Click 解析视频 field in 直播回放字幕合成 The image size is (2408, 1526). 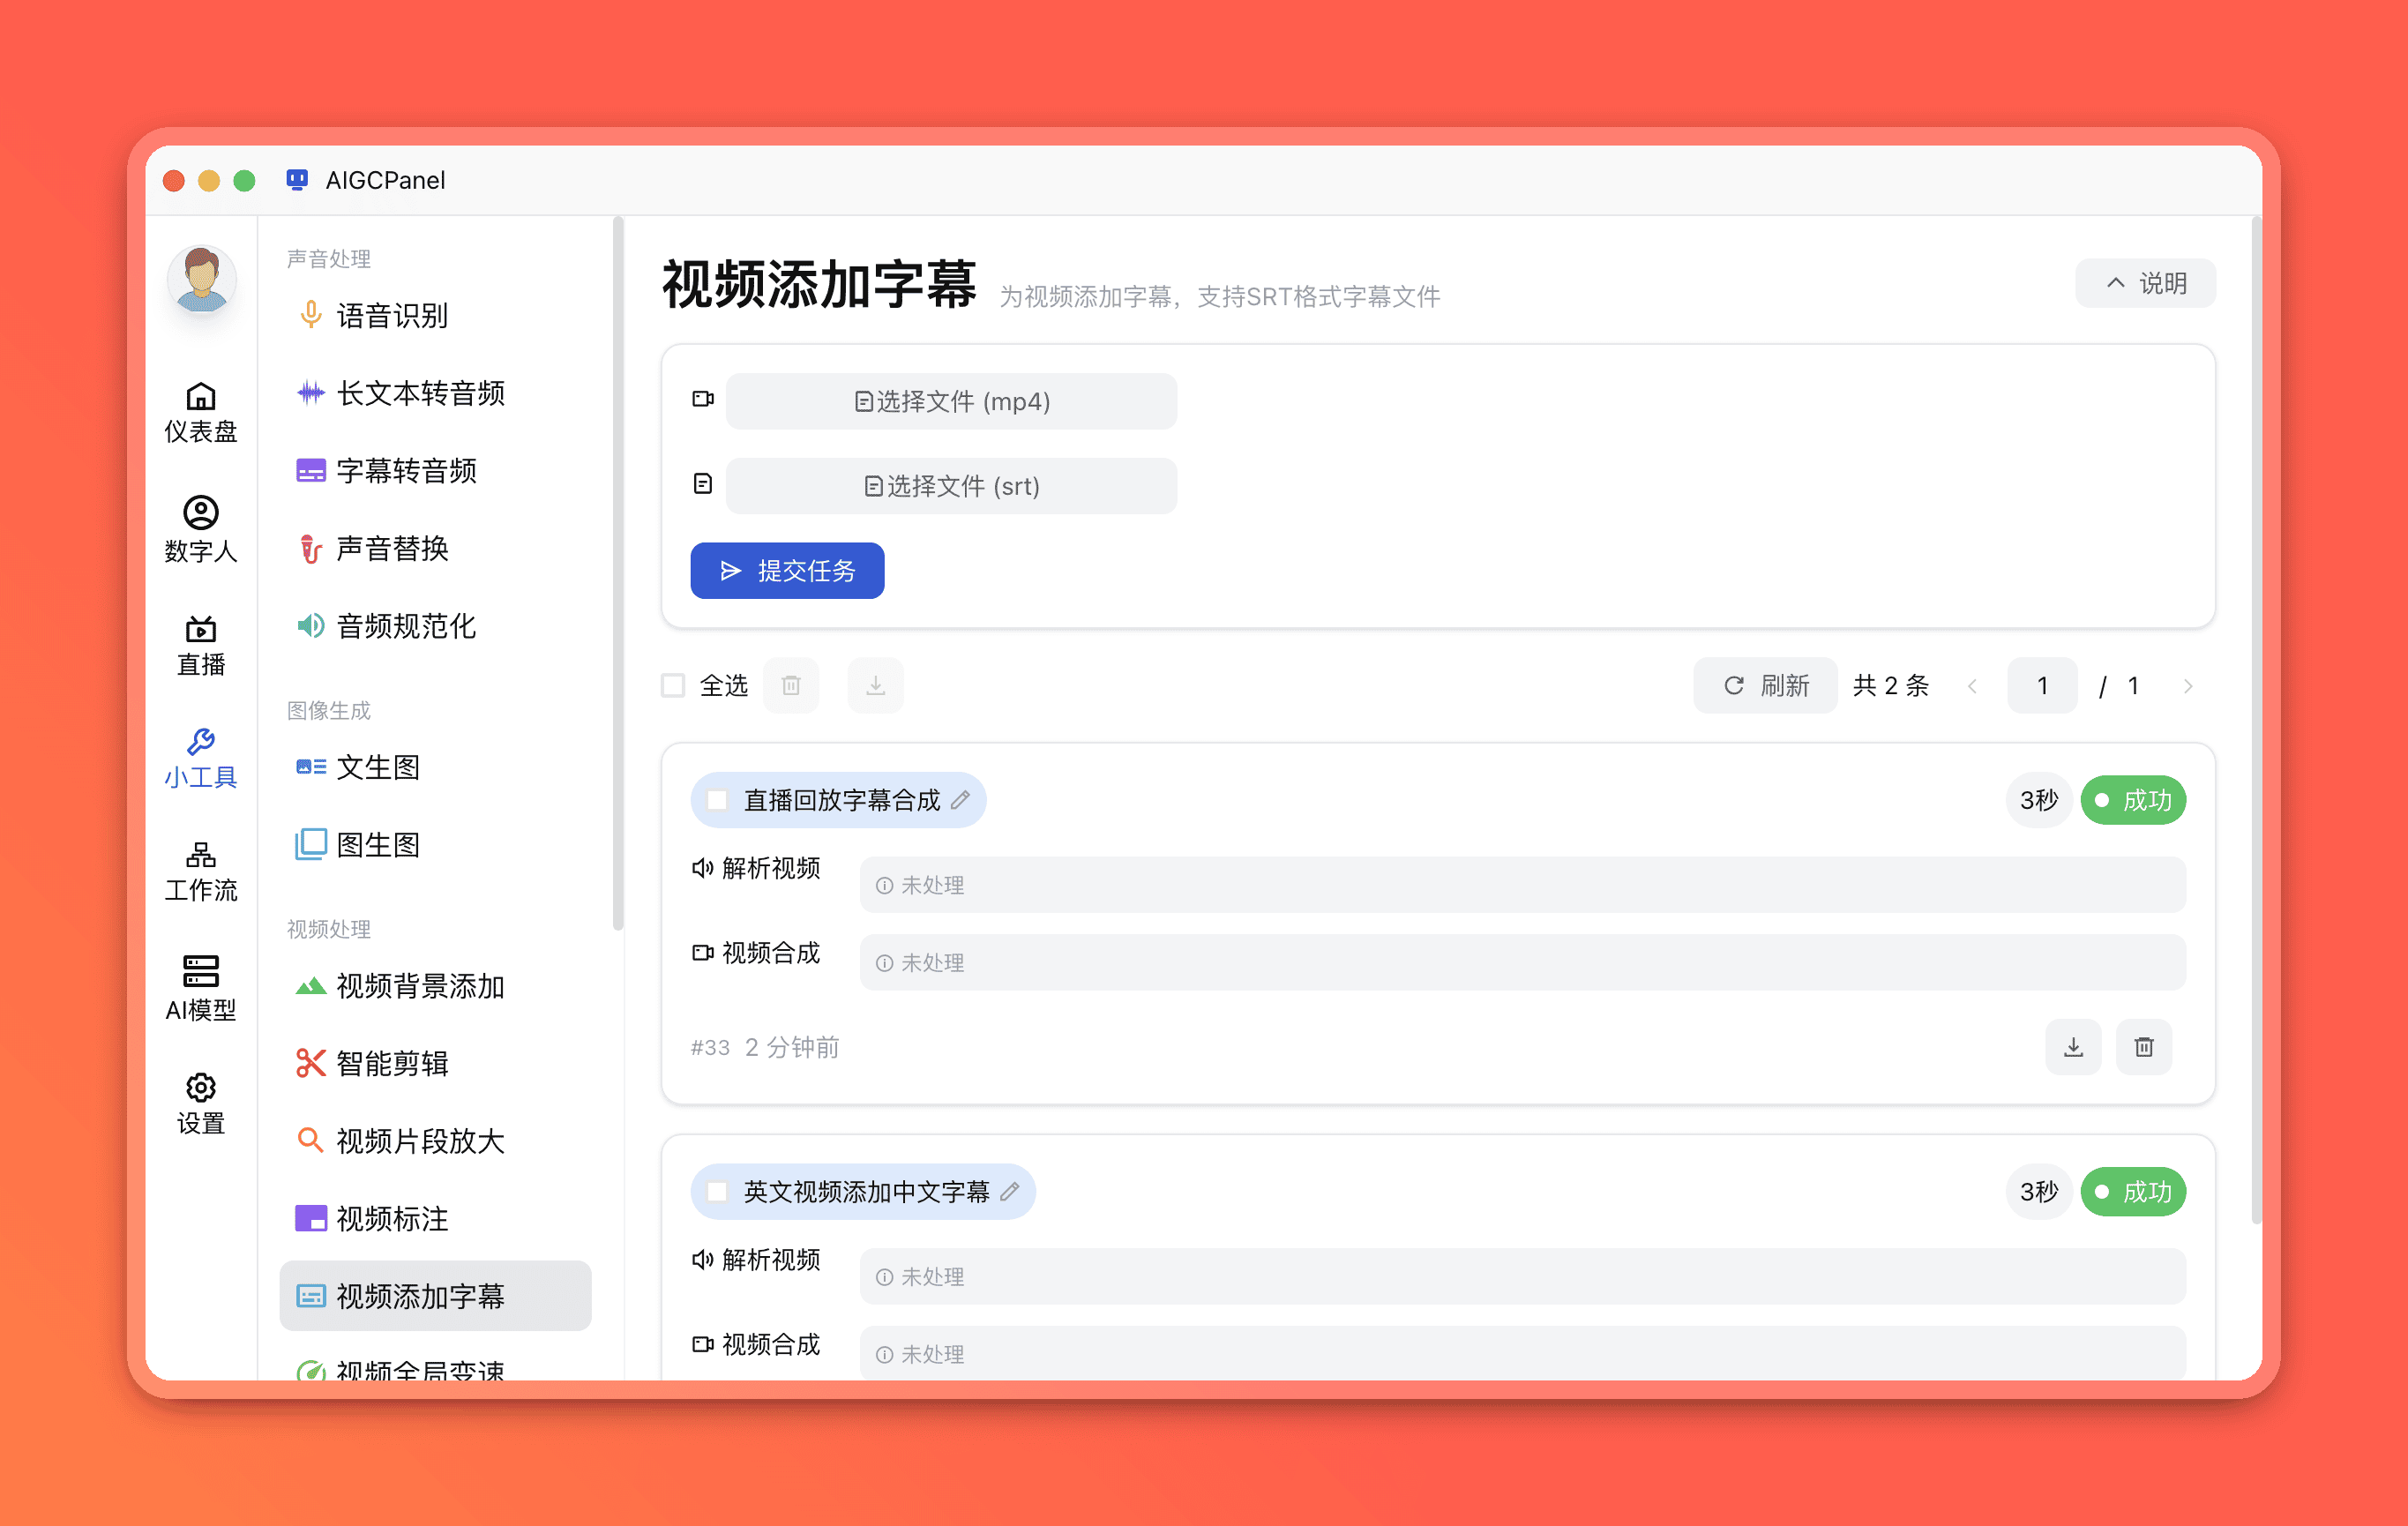click(1522, 885)
